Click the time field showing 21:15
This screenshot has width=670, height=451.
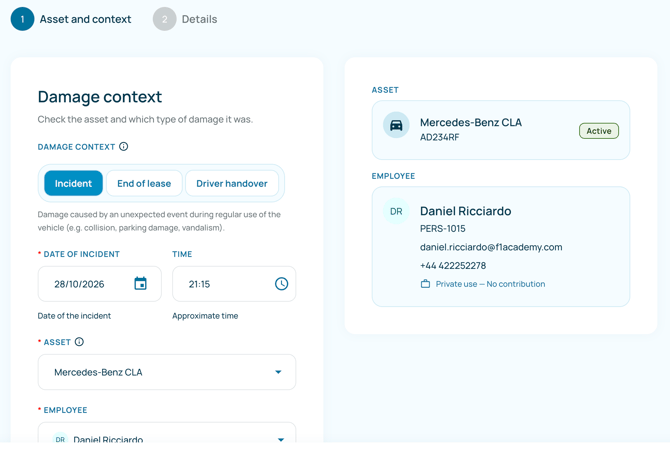[234, 284]
